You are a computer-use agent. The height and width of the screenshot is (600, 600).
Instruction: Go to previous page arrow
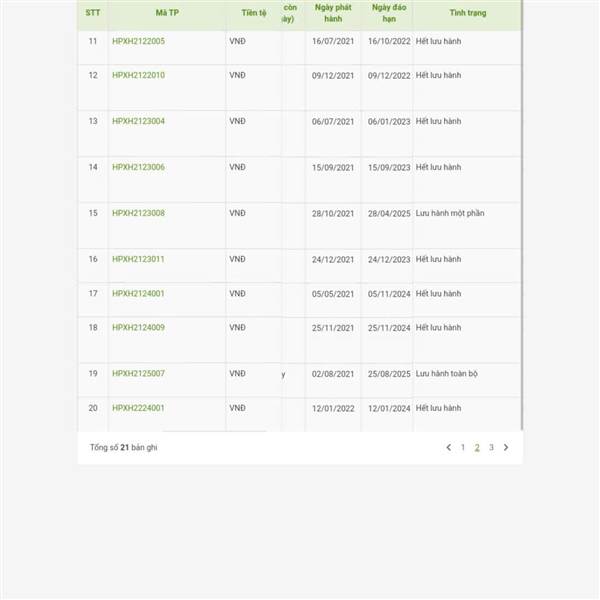(448, 447)
